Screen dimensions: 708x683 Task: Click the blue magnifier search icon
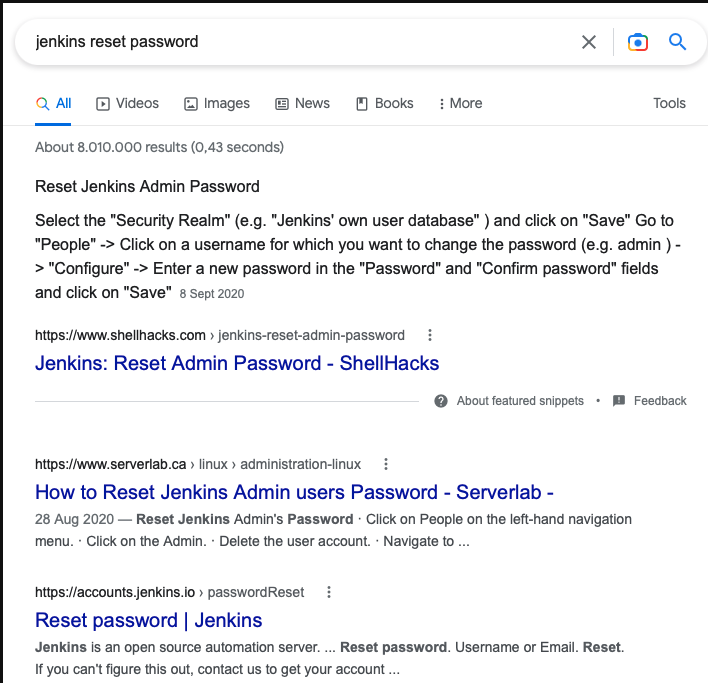click(677, 42)
